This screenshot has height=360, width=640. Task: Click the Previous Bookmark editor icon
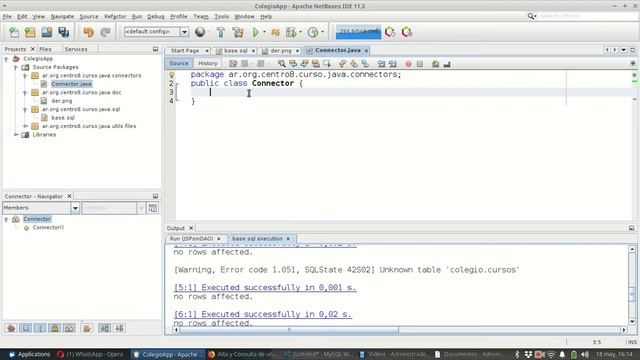pyautogui.click(x=342, y=64)
